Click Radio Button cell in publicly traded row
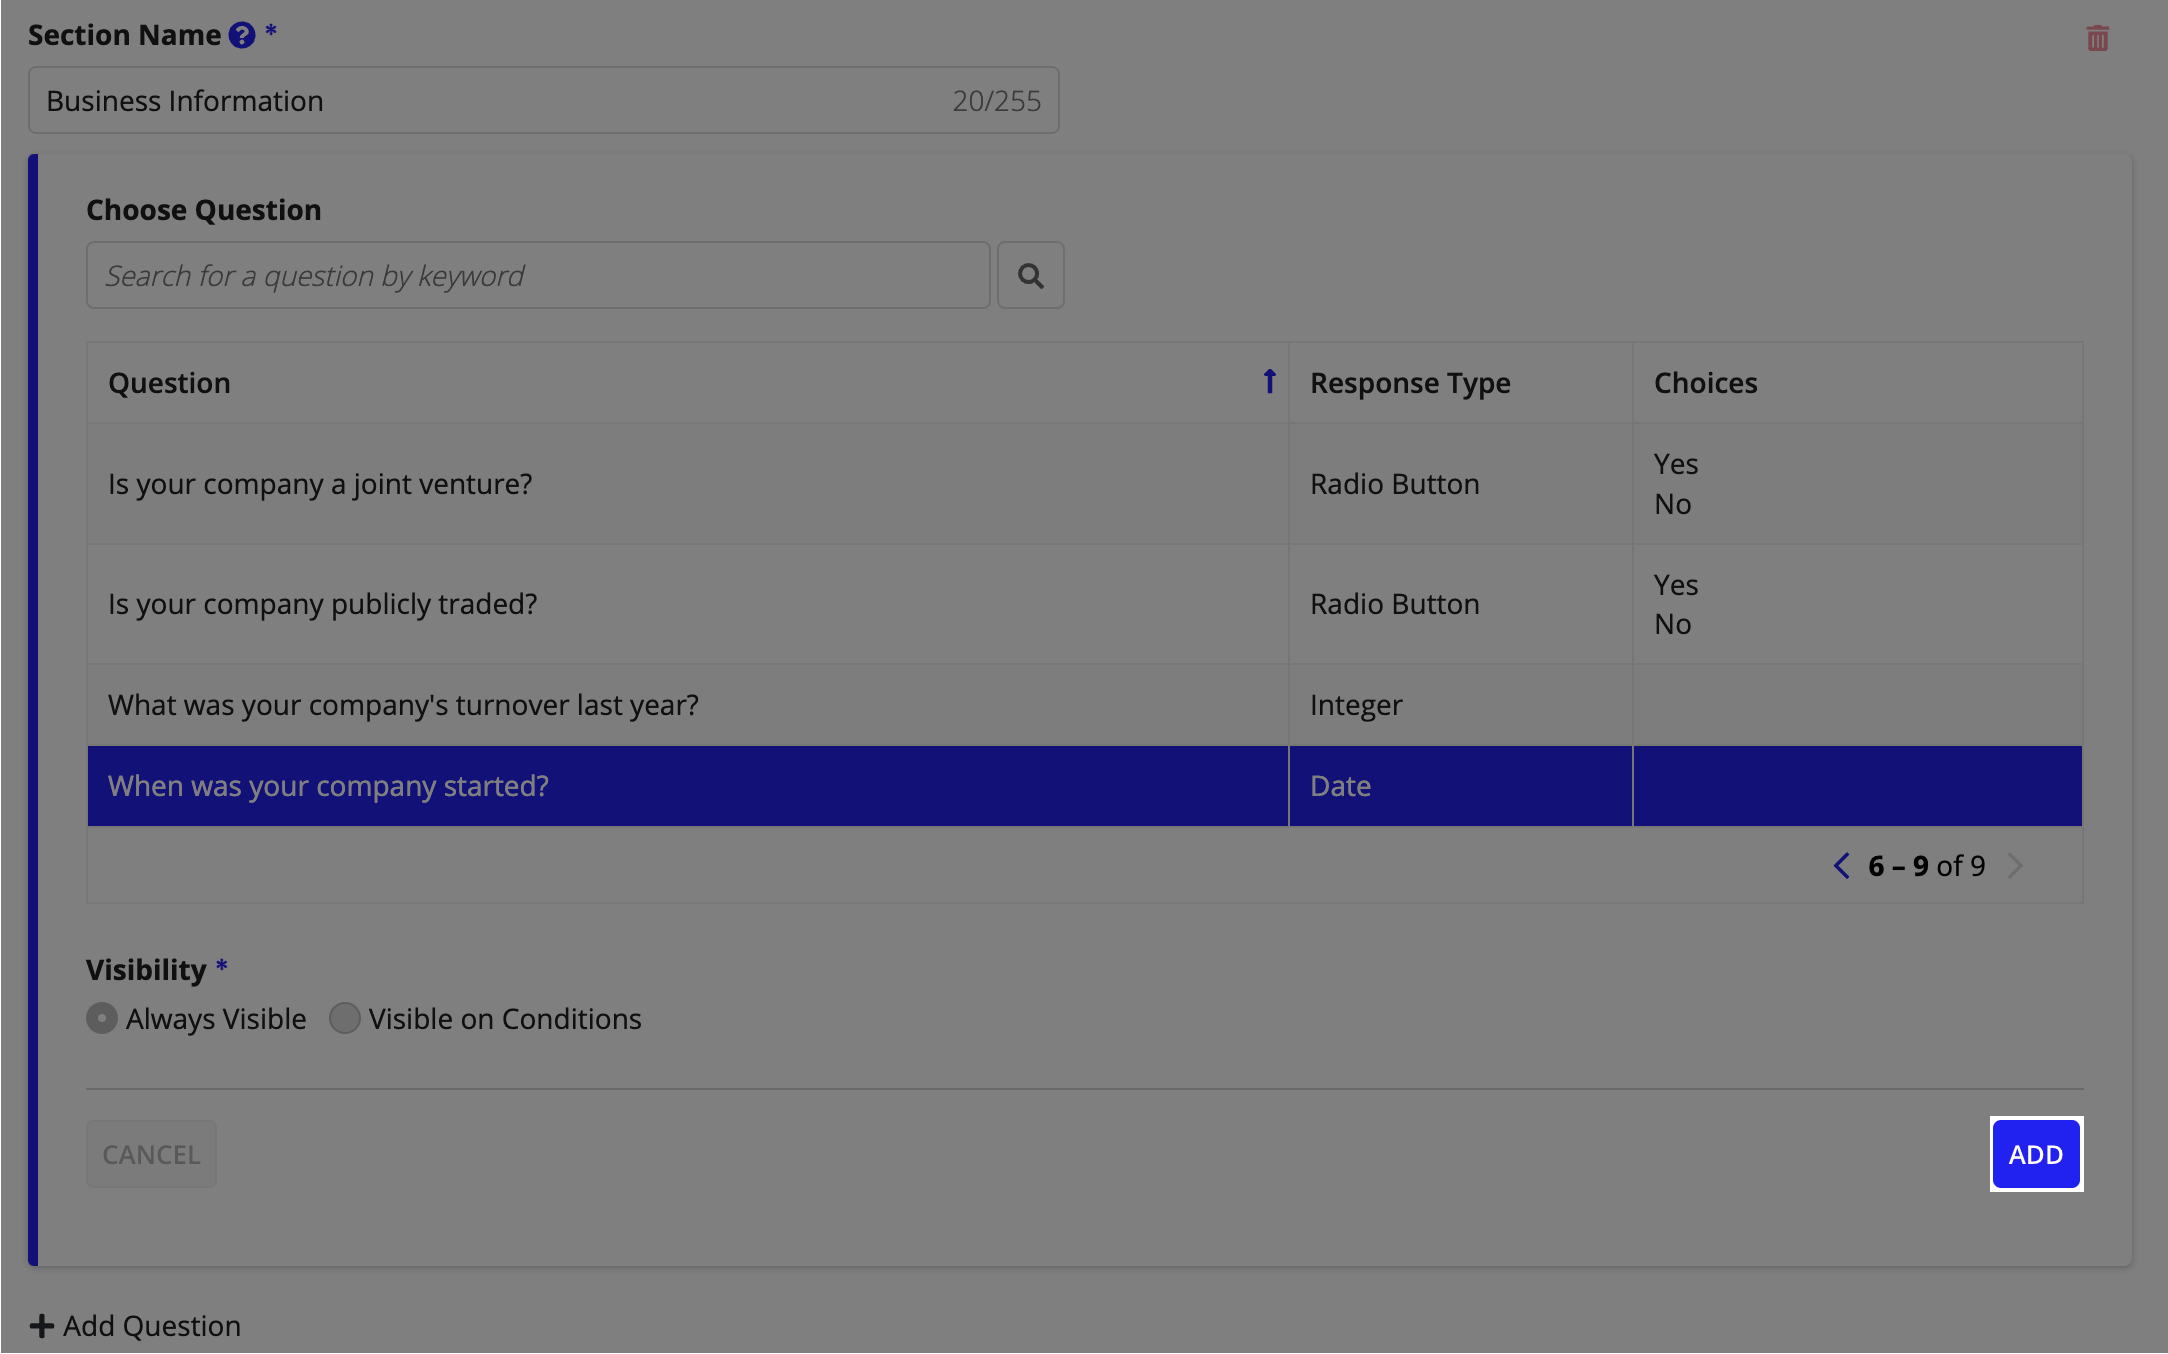The height and width of the screenshot is (1354, 2168). click(1461, 604)
